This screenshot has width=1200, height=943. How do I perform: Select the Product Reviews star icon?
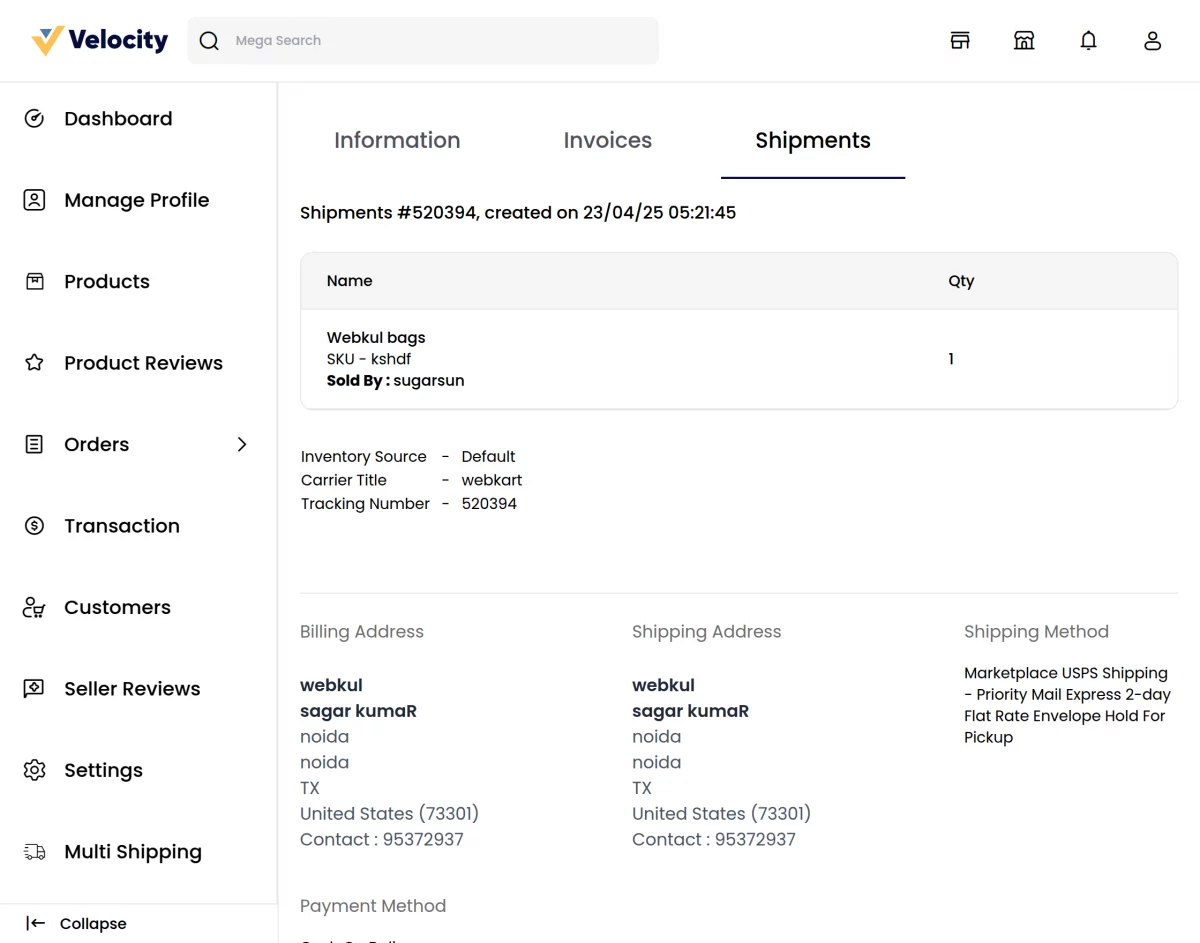tap(34, 363)
